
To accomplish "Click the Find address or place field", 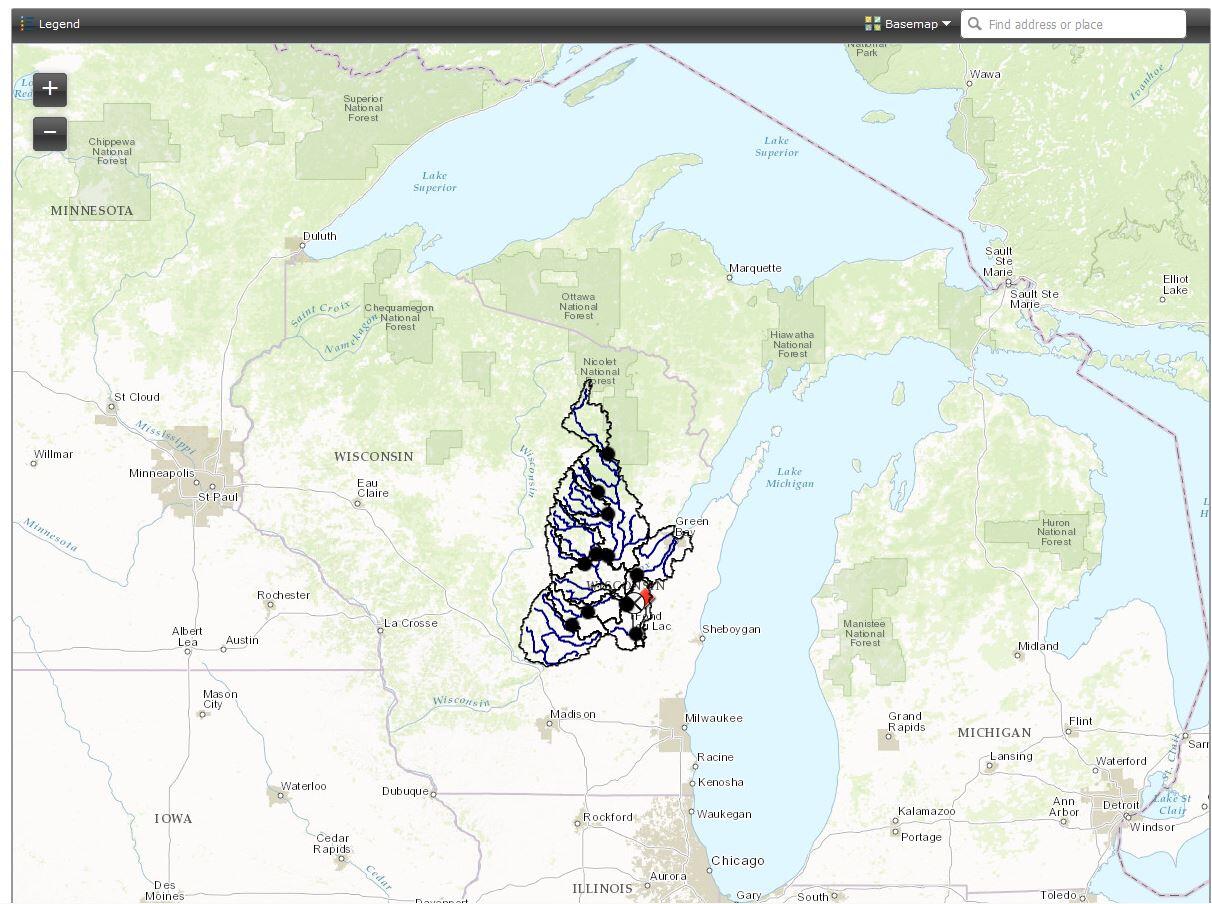I will click(1073, 24).
